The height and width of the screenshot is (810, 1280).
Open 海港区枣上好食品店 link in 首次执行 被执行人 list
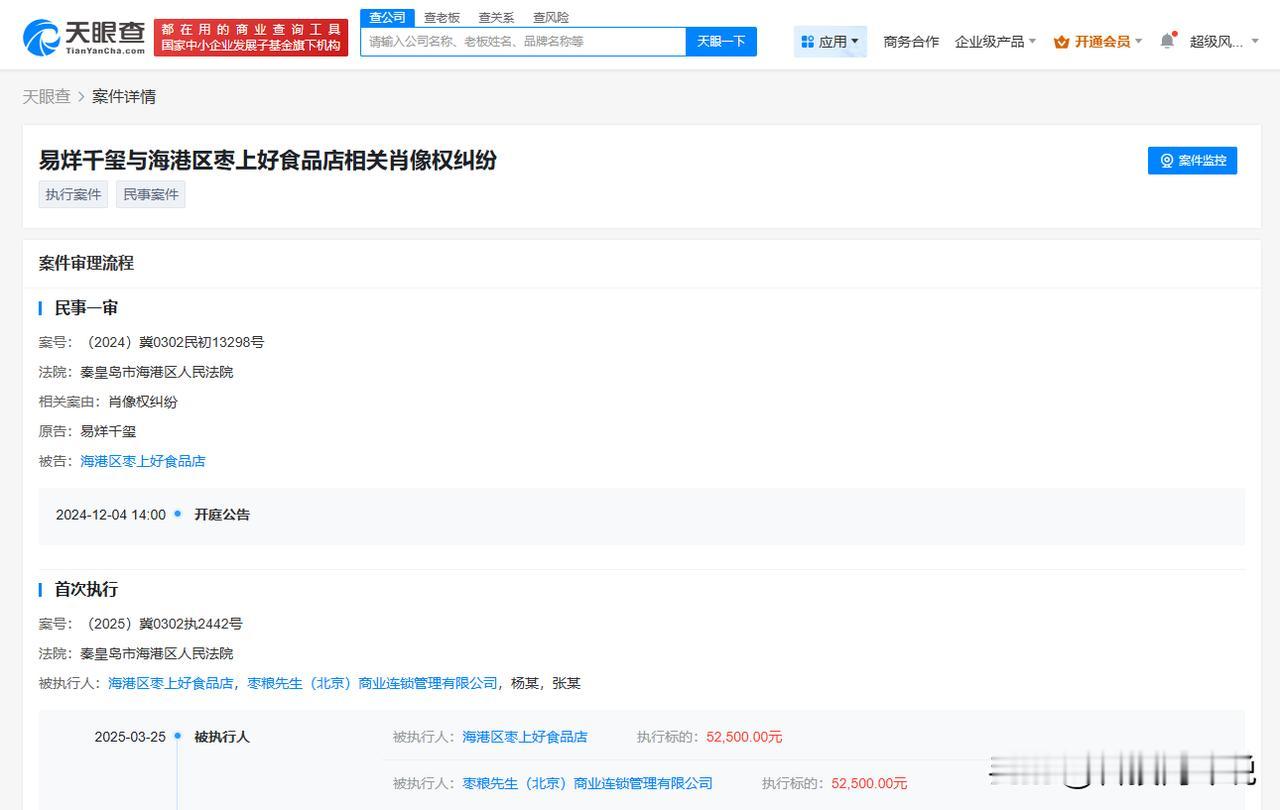[171, 683]
